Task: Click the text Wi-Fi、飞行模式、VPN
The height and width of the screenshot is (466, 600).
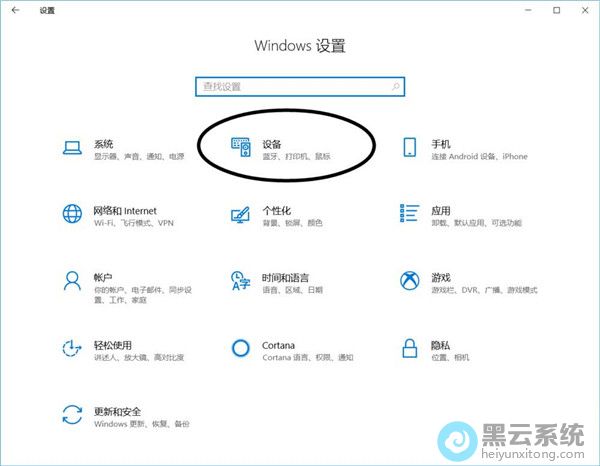Action: (x=134, y=223)
